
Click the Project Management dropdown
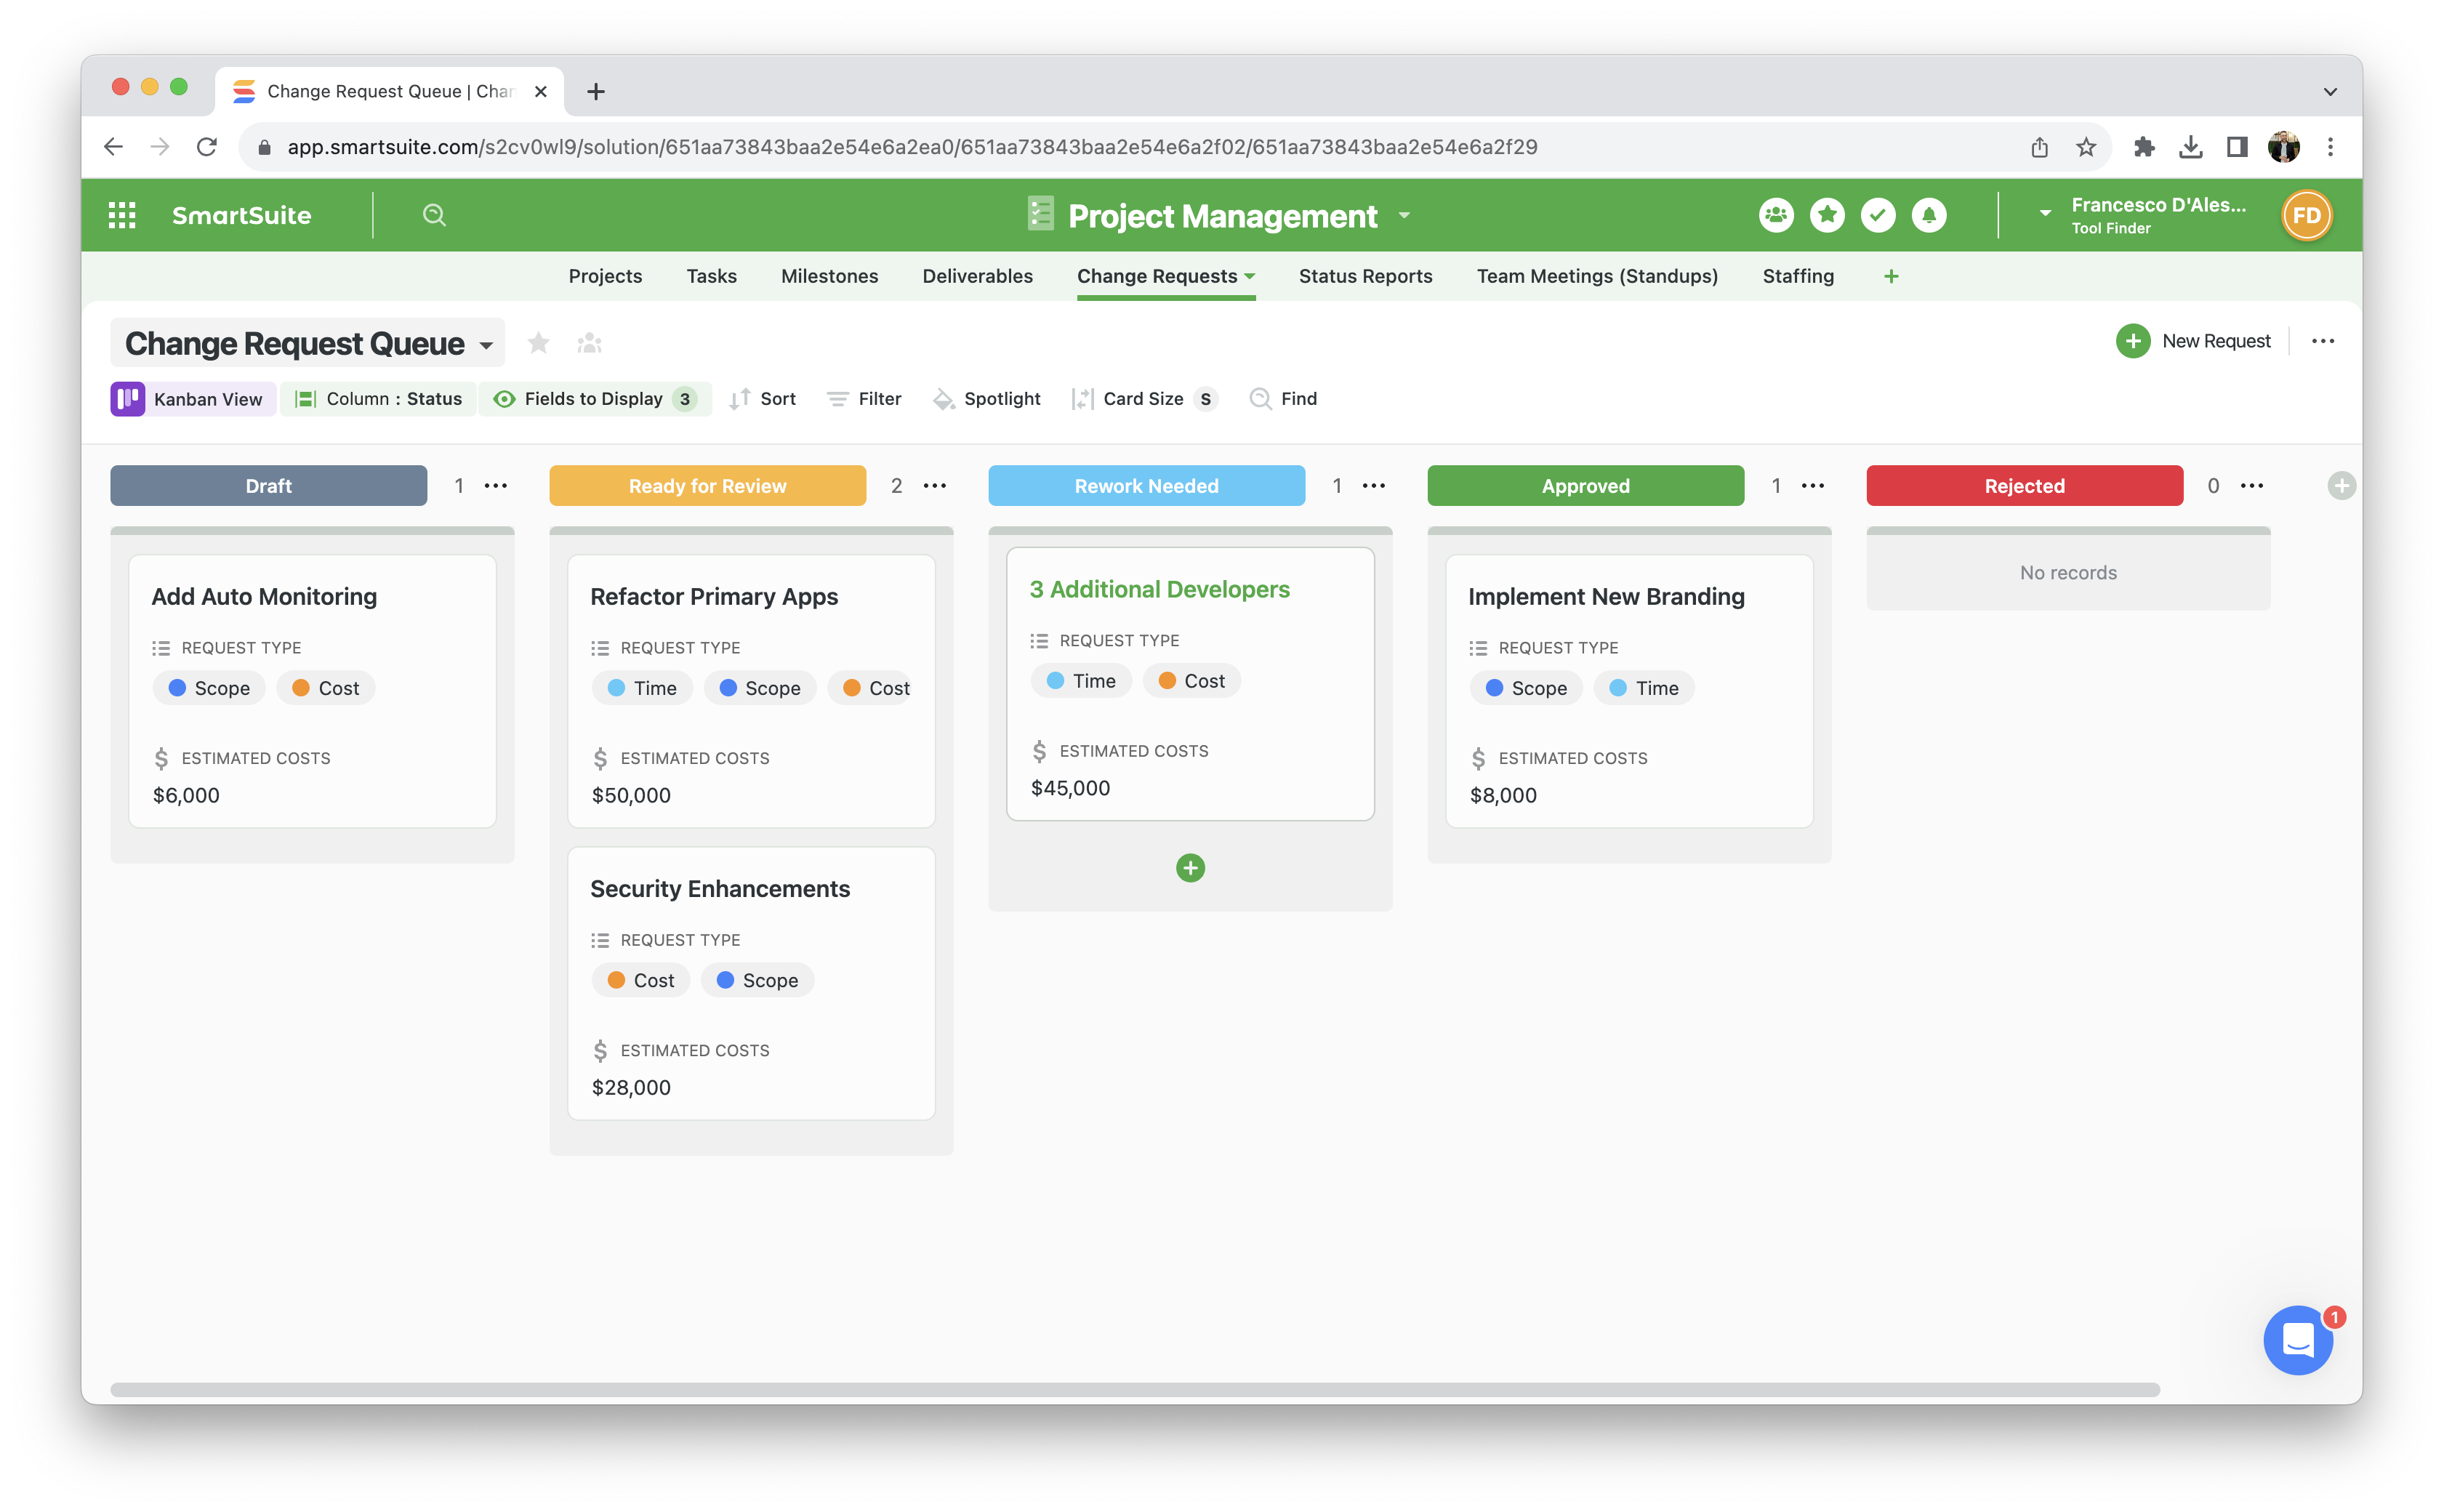click(1407, 213)
